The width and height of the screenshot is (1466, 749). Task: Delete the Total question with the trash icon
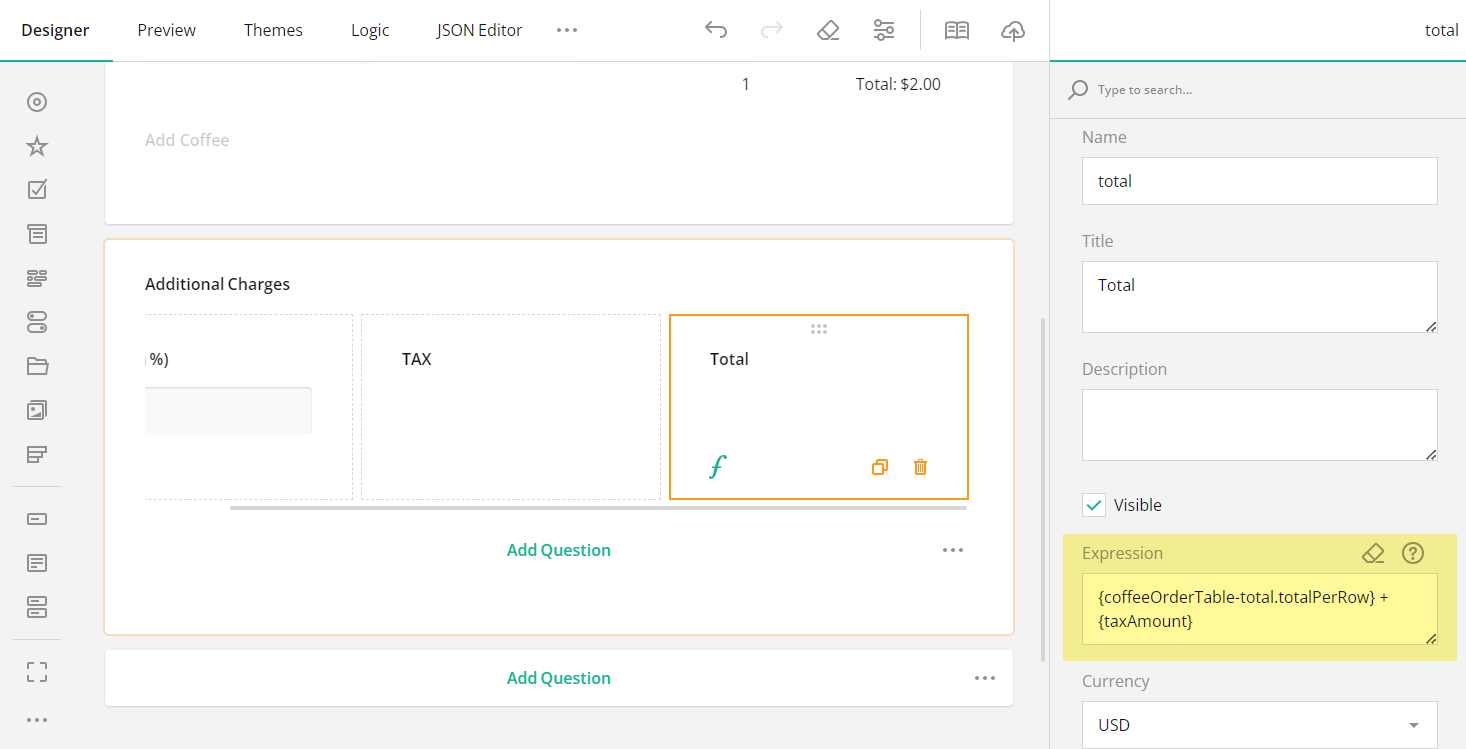click(919, 467)
